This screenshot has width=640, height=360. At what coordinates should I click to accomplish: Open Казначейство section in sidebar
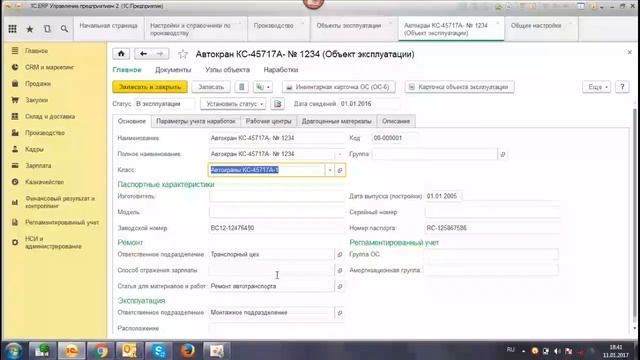[x=44, y=182]
